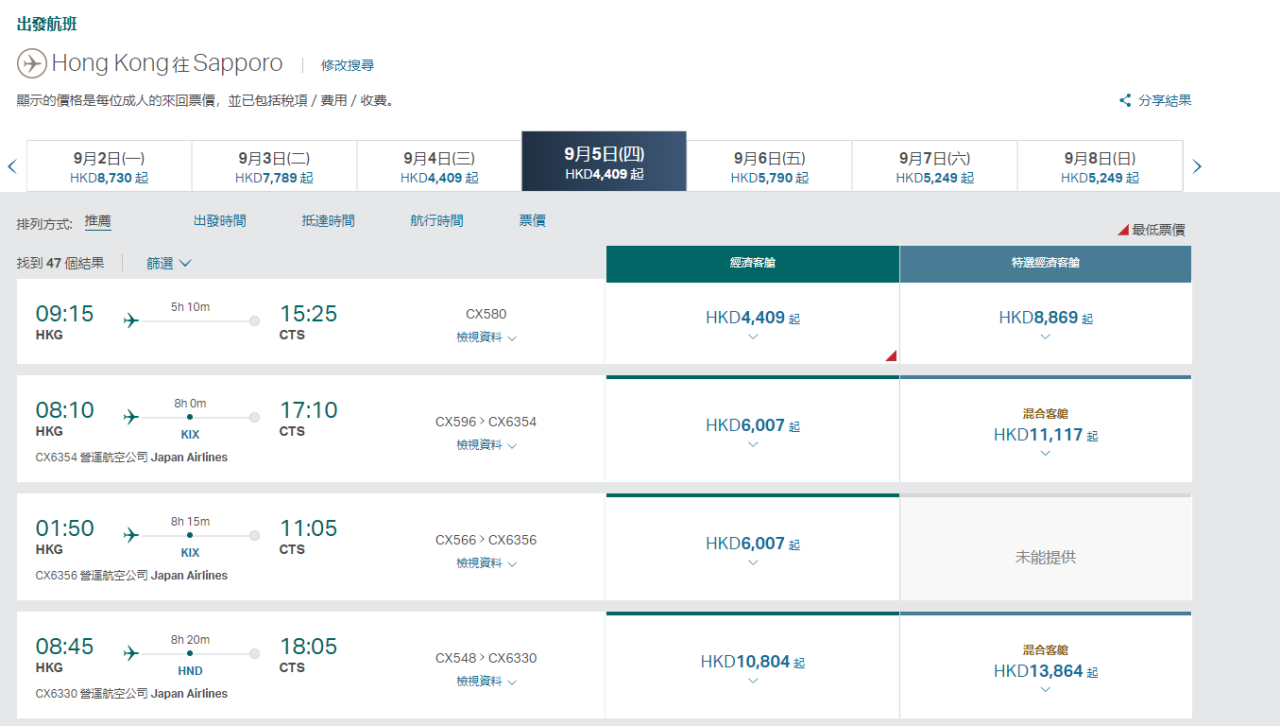The height and width of the screenshot is (726, 1280).
Task: Click the 5h 10m duration label
Action: click(x=190, y=307)
